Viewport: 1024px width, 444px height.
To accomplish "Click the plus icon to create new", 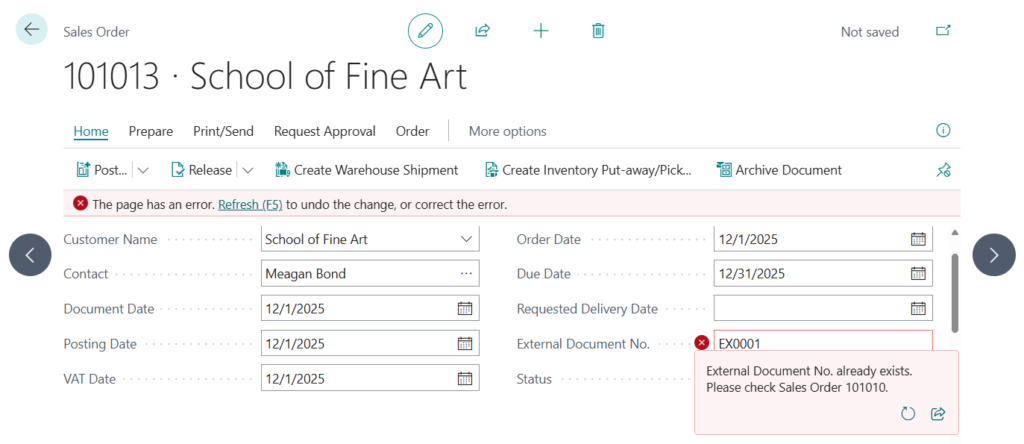I will pyautogui.click(x=541, y=31).
